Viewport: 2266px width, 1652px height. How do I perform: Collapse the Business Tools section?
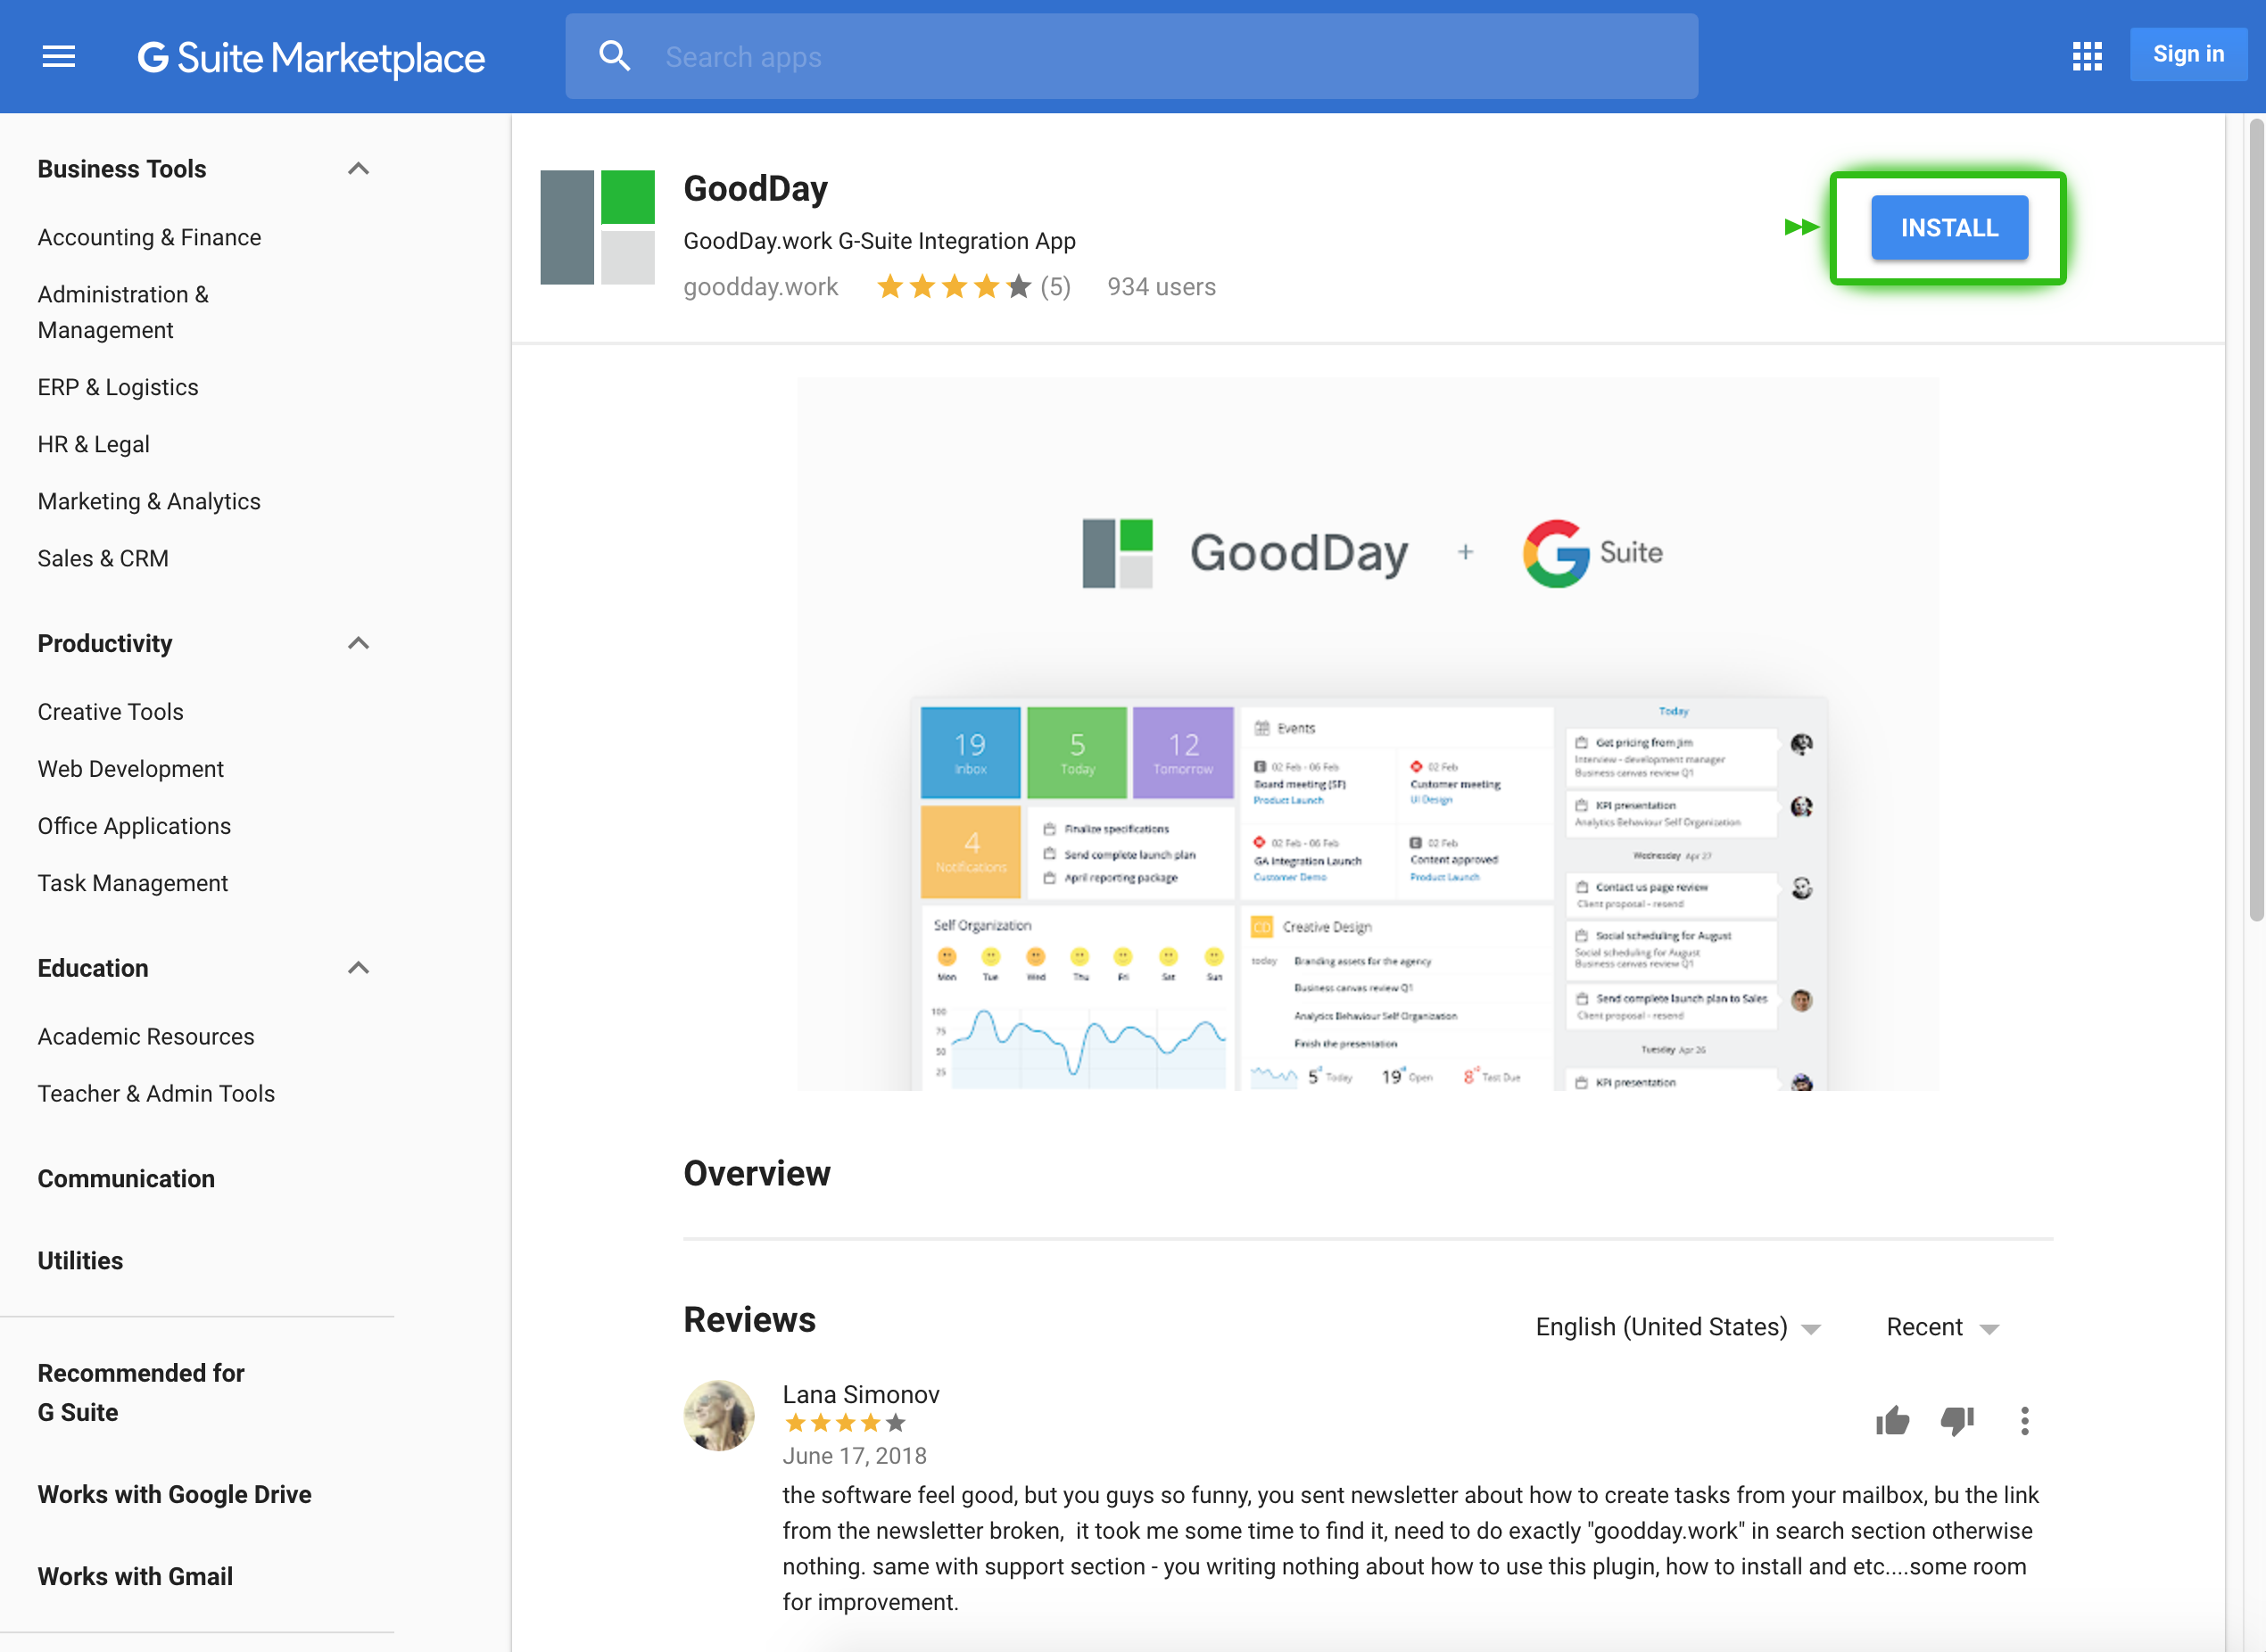click(x=358, y=169)
